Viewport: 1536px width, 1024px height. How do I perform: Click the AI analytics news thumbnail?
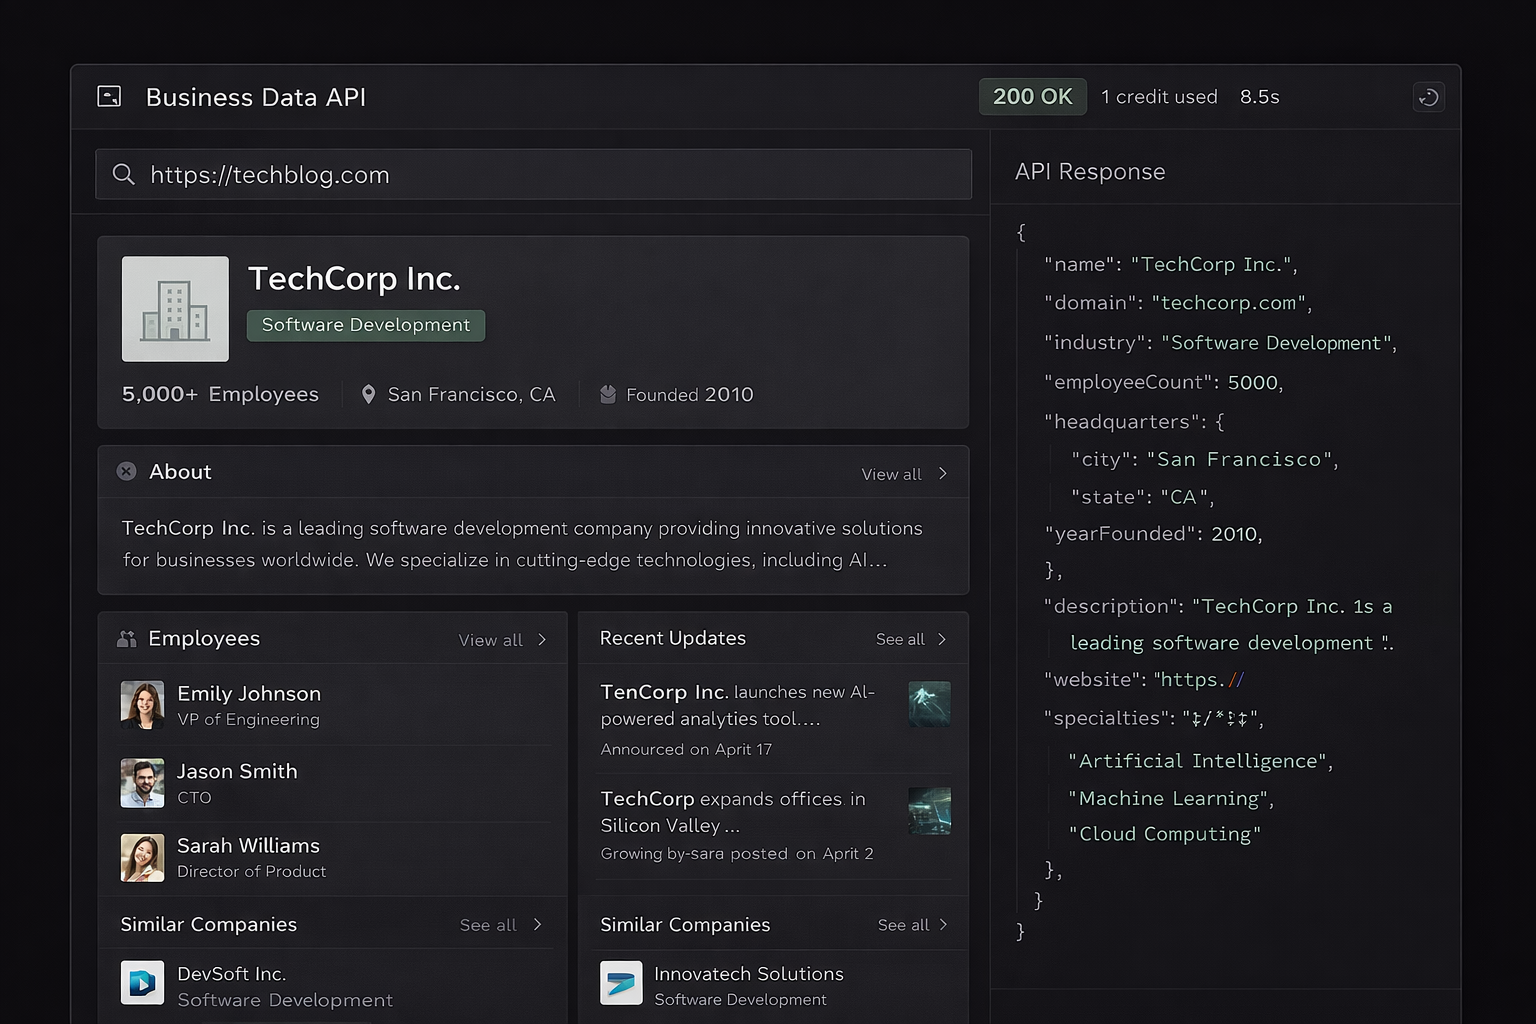pyautogui.click(x=929, y=704)
